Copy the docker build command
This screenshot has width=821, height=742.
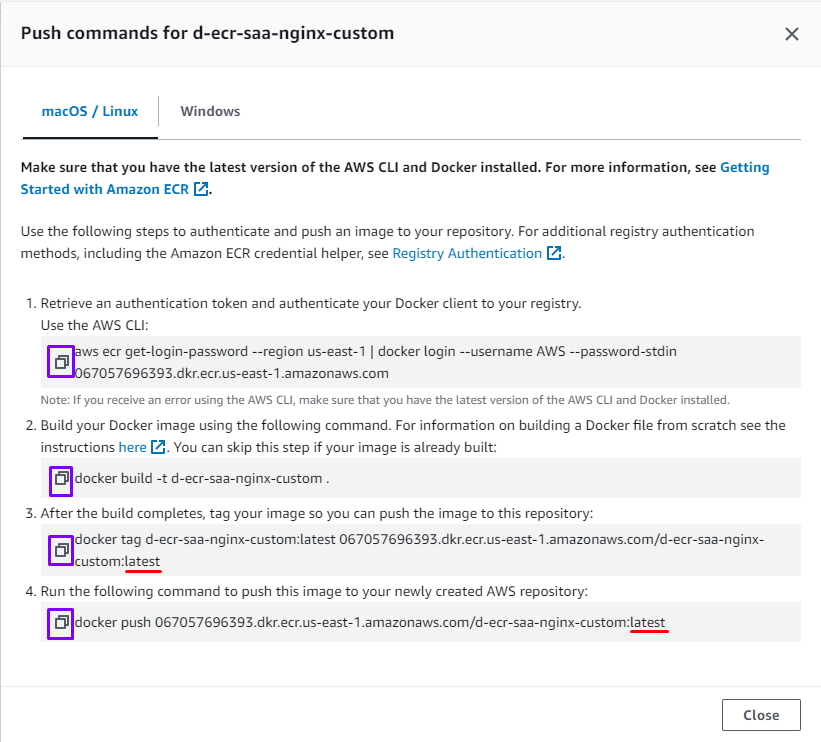coord(61,478)
